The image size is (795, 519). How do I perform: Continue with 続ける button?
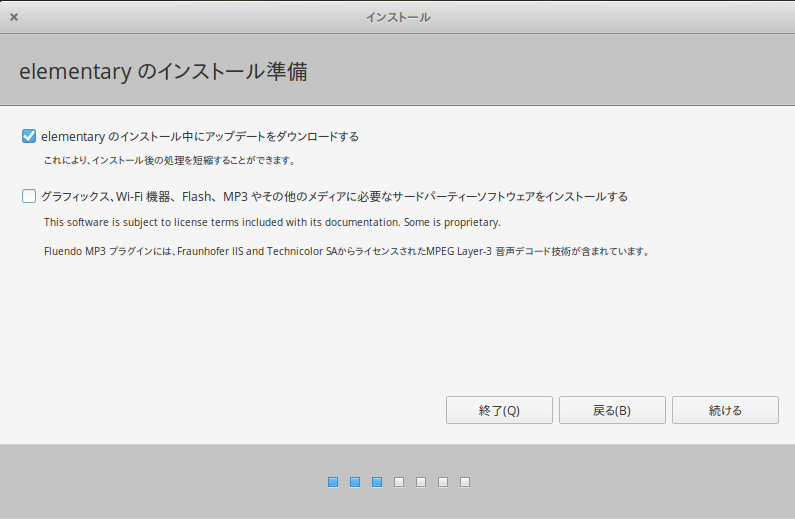click(x=725, y=410)
